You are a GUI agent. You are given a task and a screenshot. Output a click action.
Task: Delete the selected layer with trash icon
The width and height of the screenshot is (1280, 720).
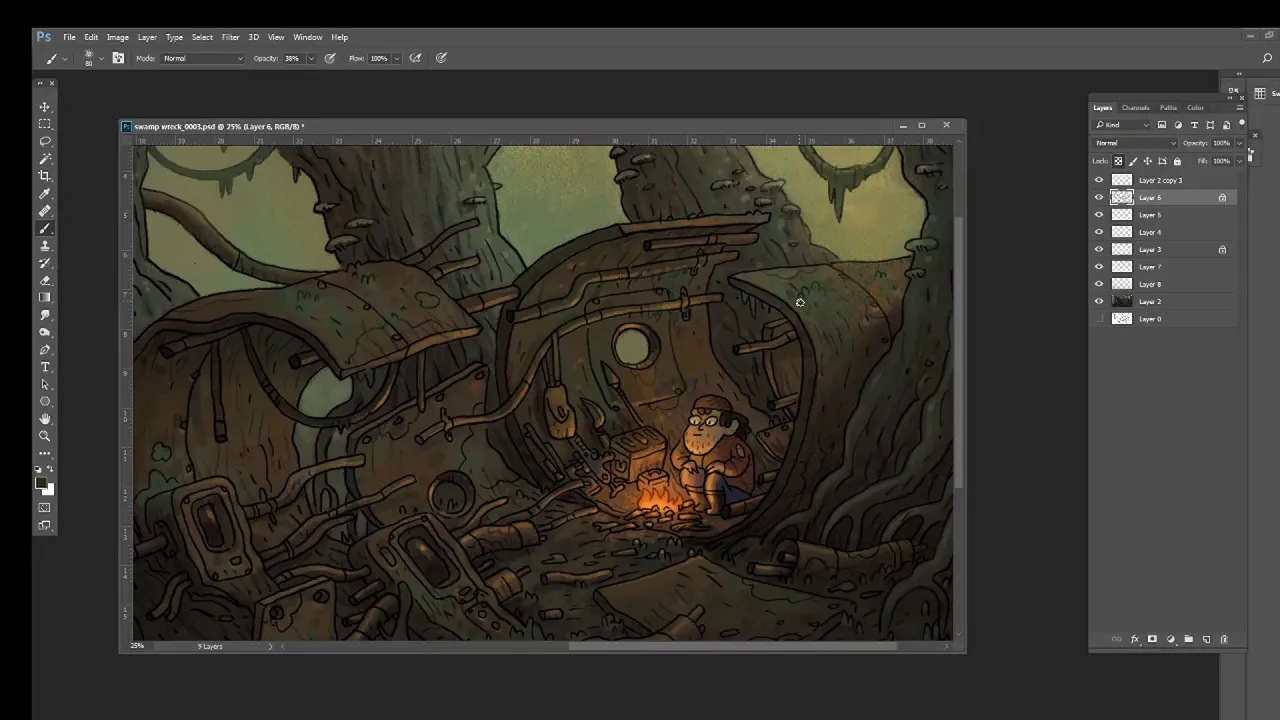[x=1224, y=639]
